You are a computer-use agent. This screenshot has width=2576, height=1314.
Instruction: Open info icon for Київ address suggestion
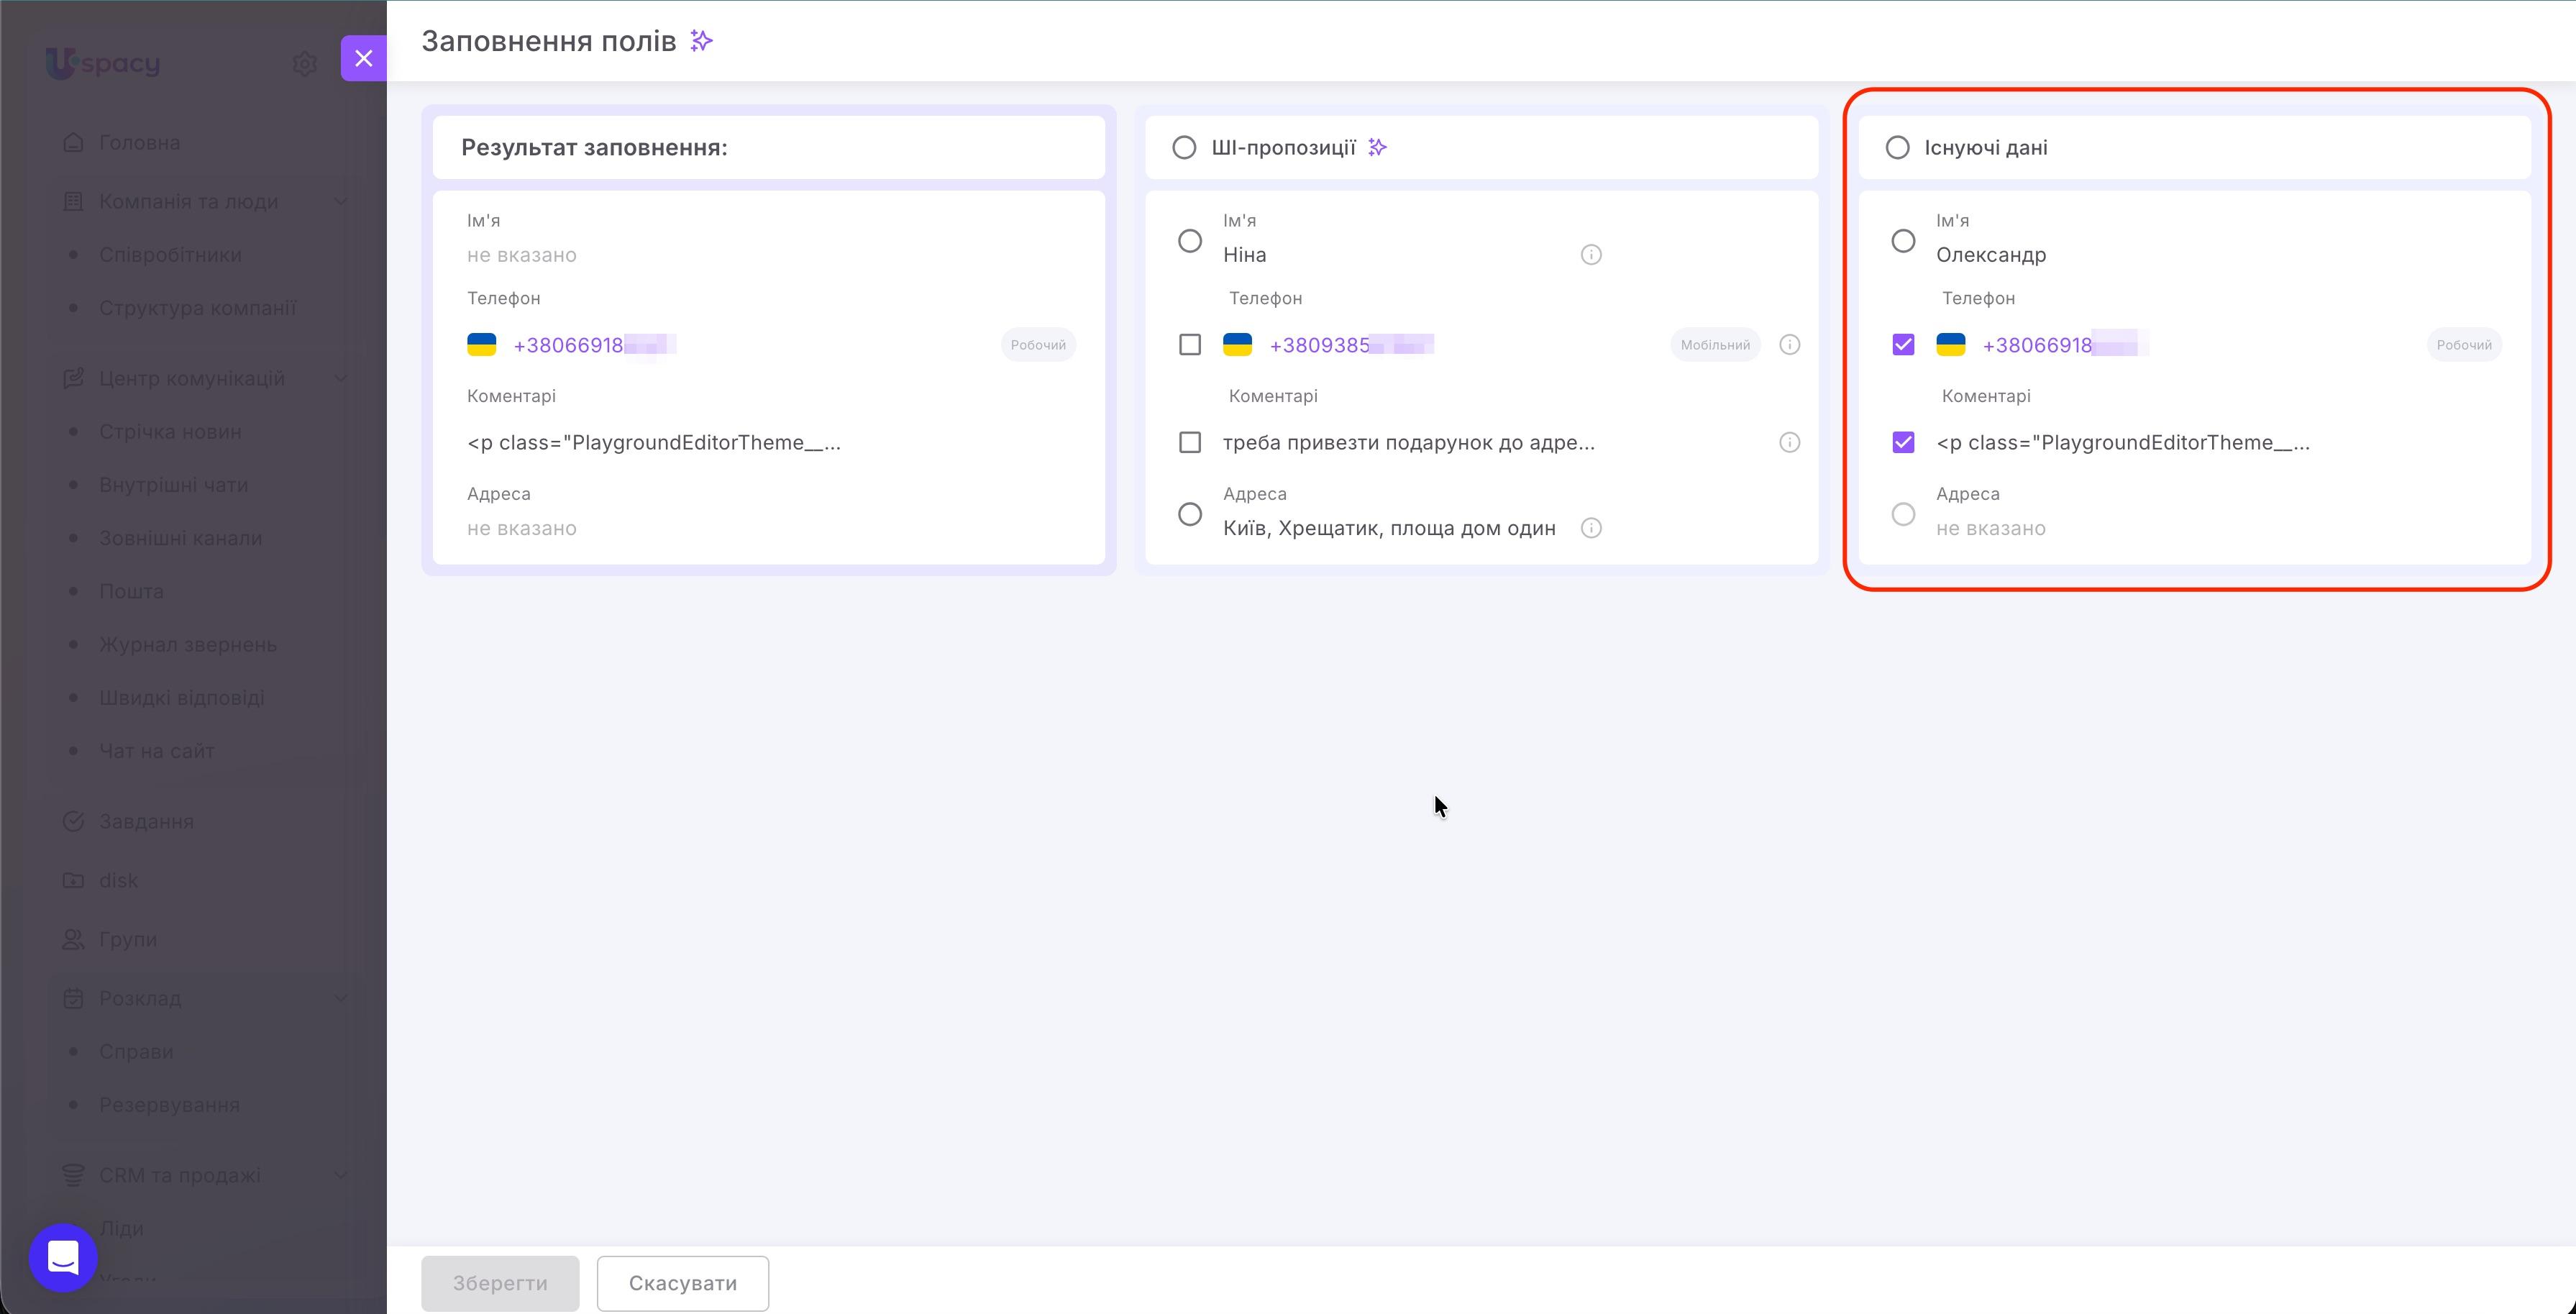(x=1591, y=528)
